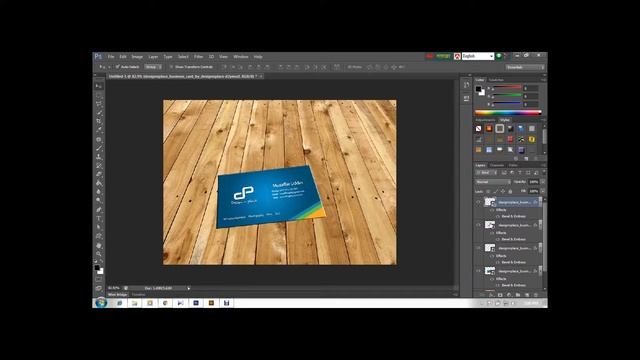Switch to the Adjustments tab

tap(485, 120)
